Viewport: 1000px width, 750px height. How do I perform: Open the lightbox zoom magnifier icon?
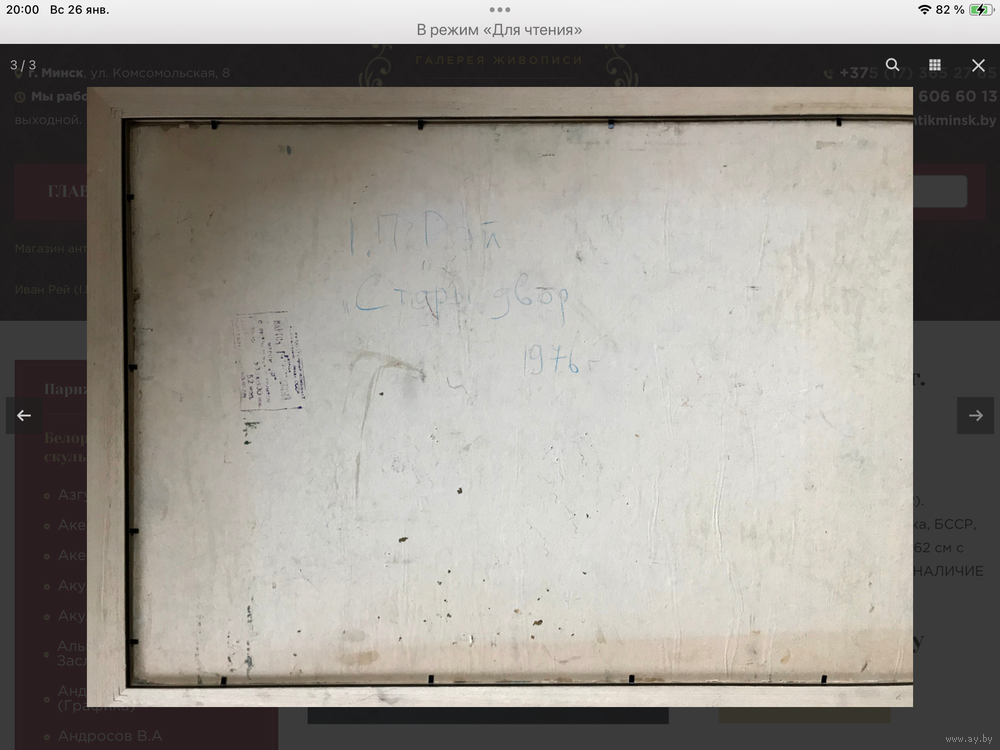pos(892,65)
